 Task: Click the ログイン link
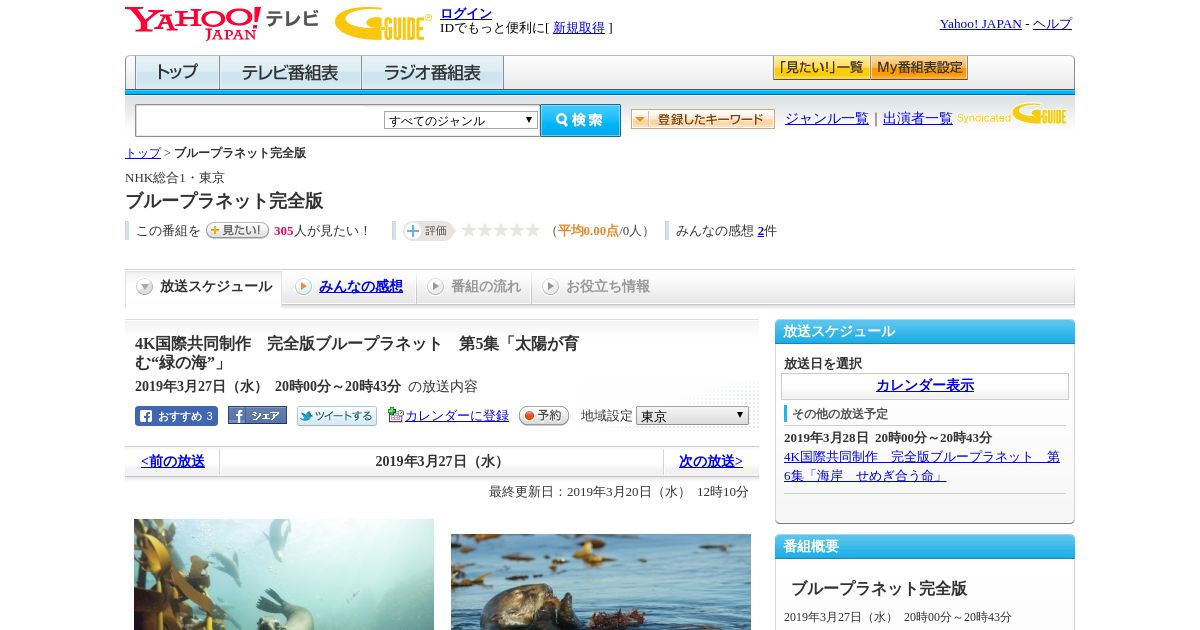click(x=466, y=13)
